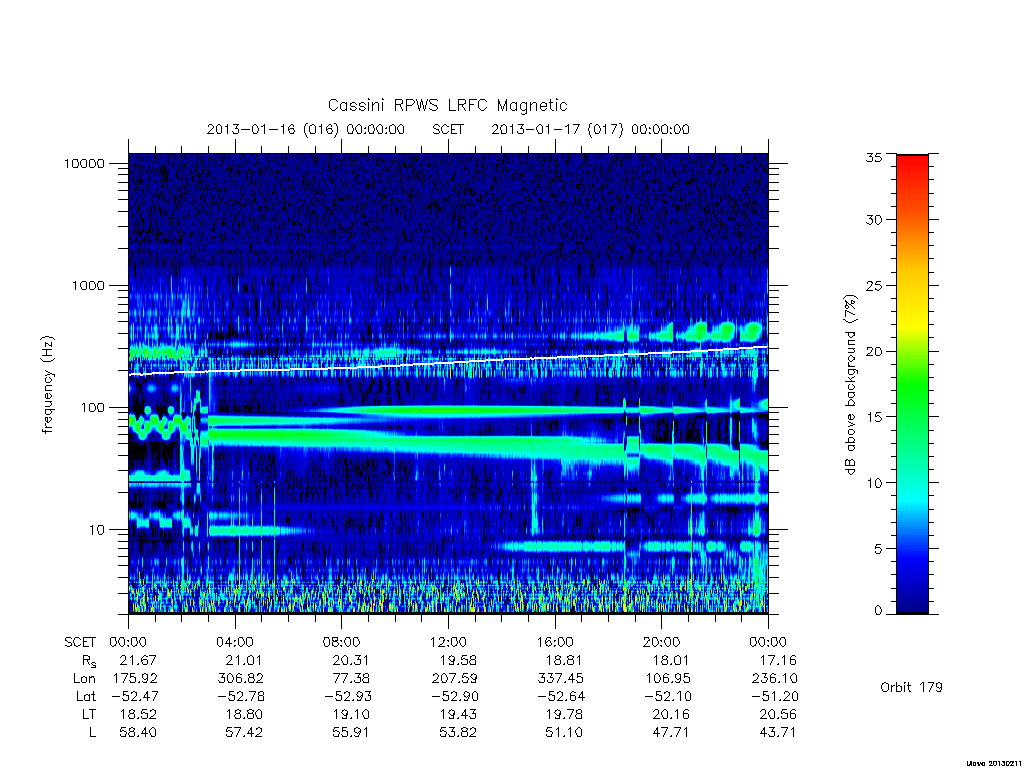This screenshot has height=768, width=1024.
Task: Click the colorbar value 0
Action: pos(878,611)
